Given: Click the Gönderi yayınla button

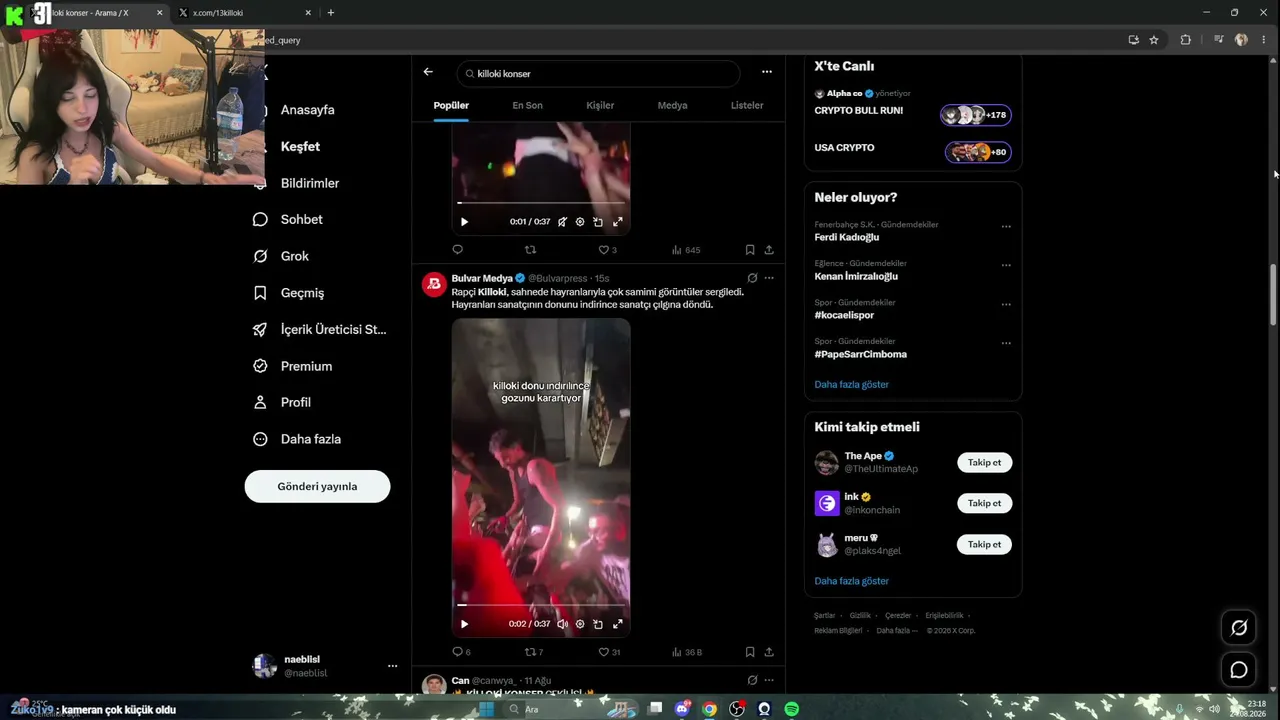Looking at the screenshot, I should click(x=317, y=486).
